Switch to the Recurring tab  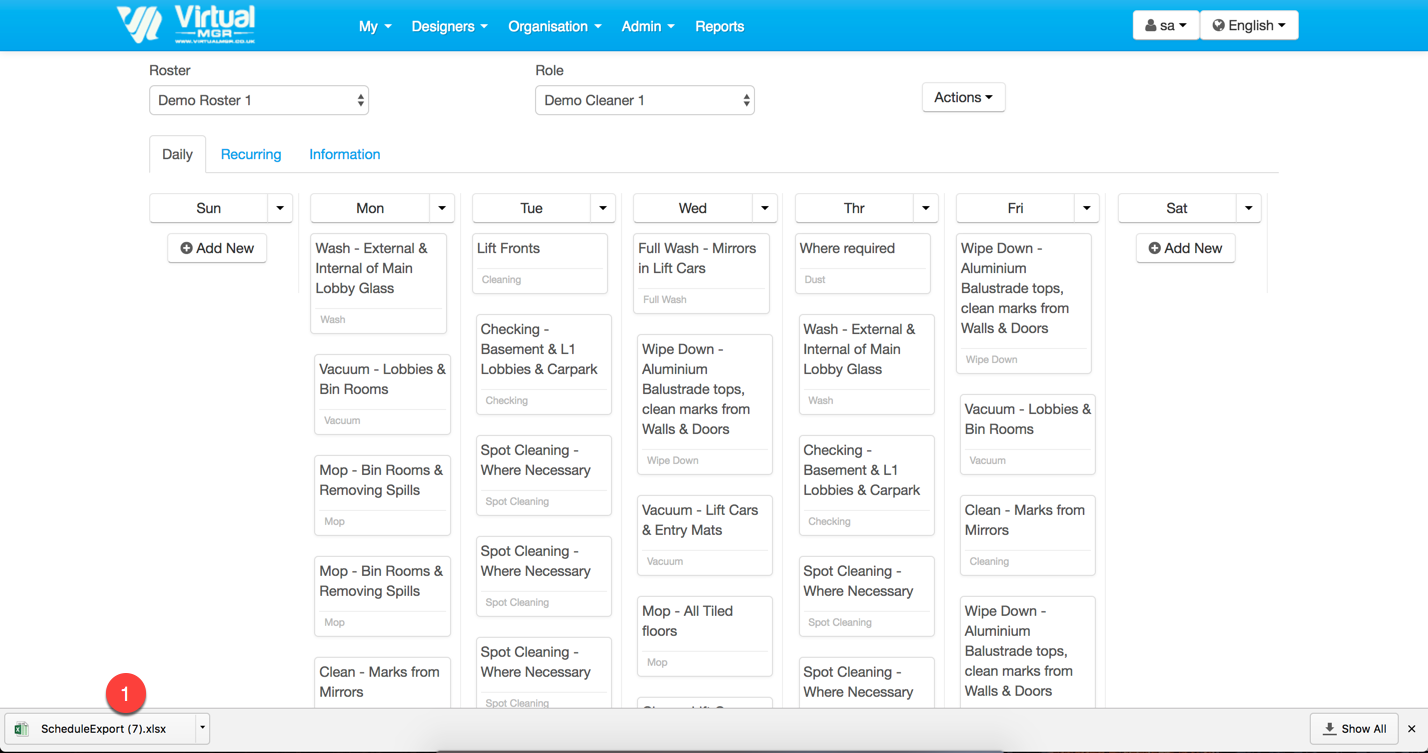[x=251, y=154]
